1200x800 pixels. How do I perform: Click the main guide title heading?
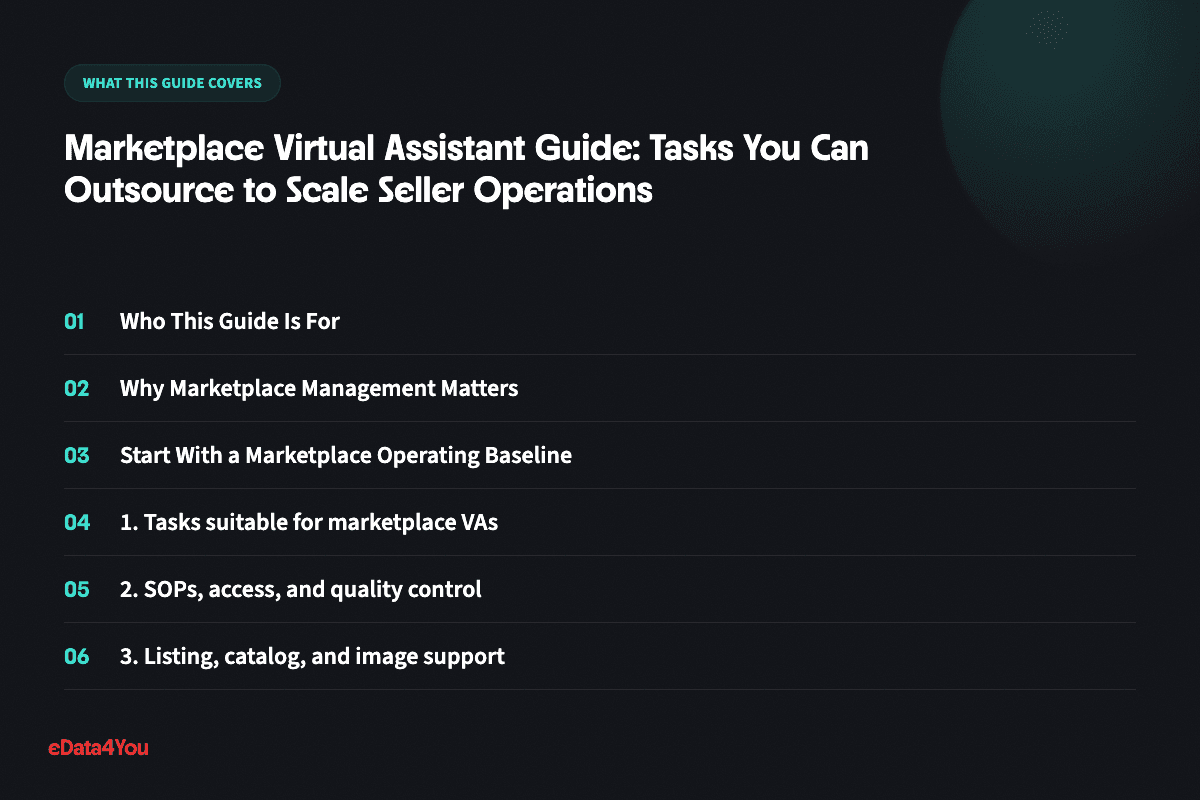[x=466, y=168]
